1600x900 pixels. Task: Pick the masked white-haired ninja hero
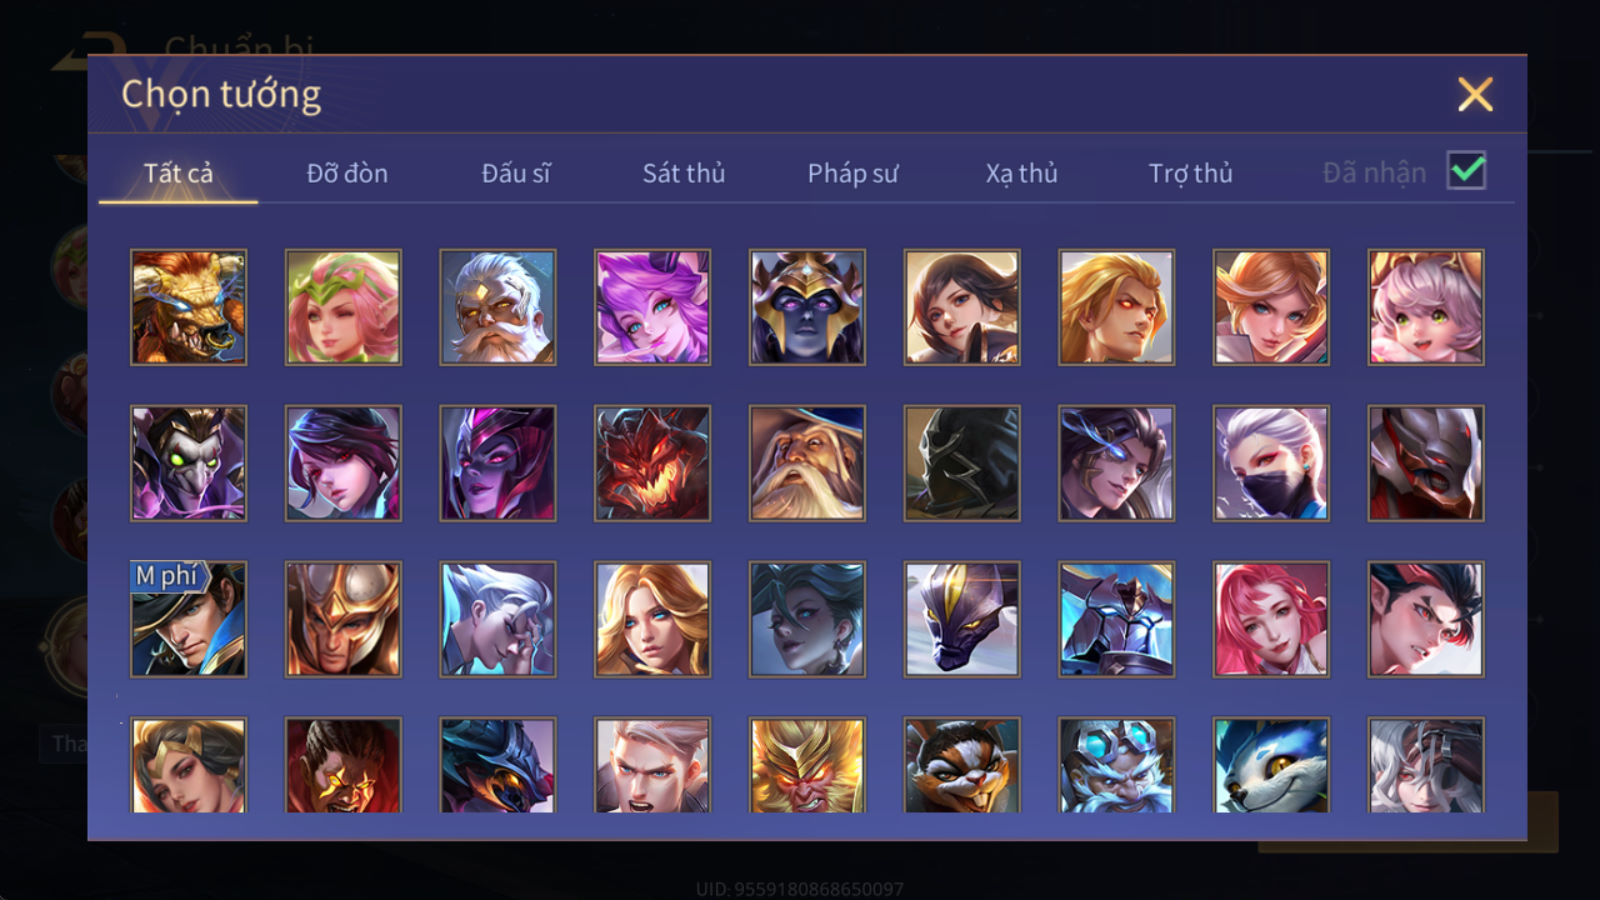click(x=1271, y=463)
